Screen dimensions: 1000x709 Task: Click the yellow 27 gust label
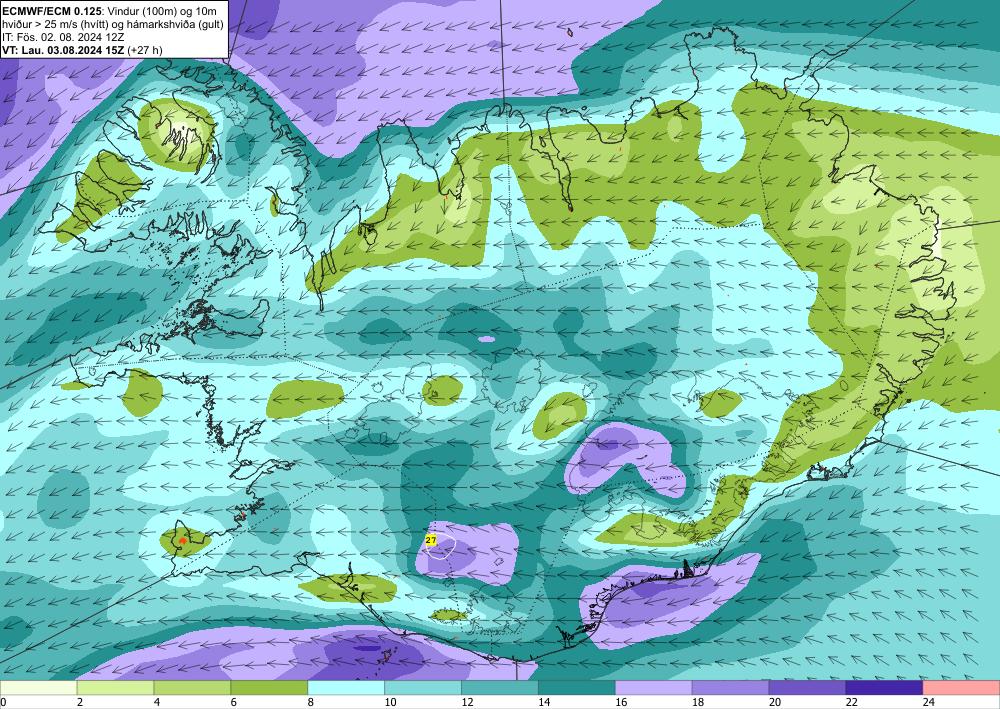tap(431, 541)
